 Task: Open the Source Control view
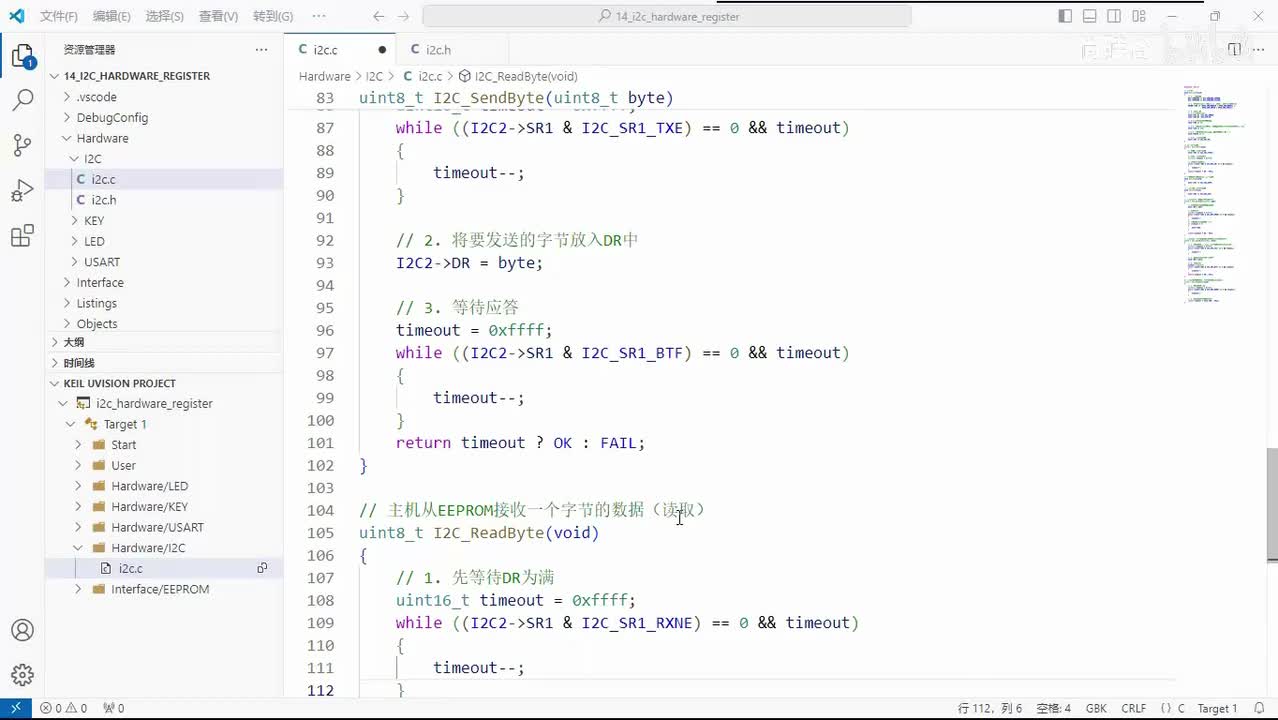[22, 145]
